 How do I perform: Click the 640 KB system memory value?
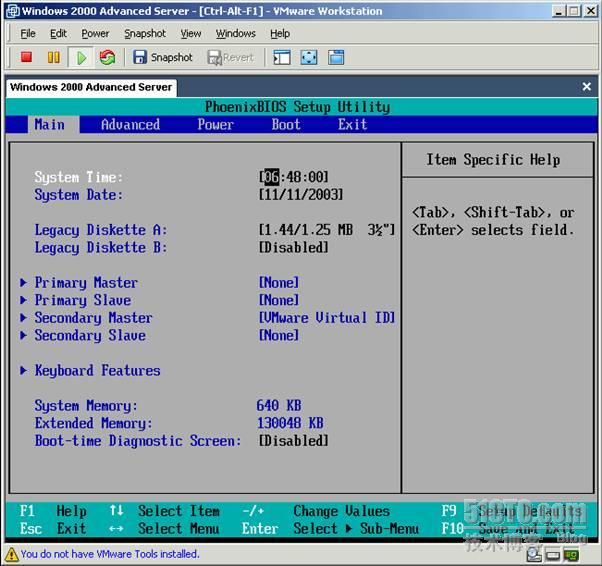tap(279, 405)
